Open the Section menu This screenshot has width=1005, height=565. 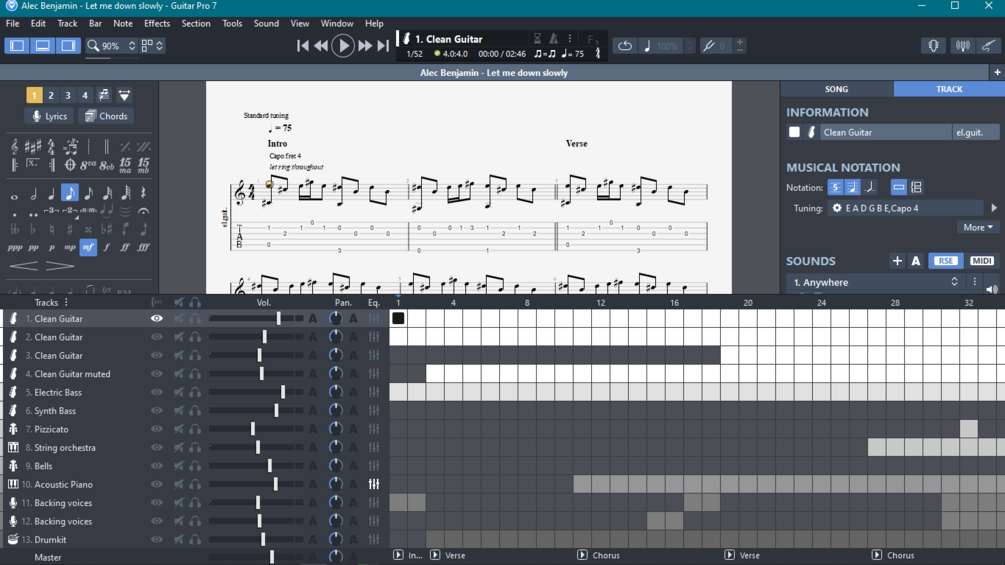(x=195, y=24)
